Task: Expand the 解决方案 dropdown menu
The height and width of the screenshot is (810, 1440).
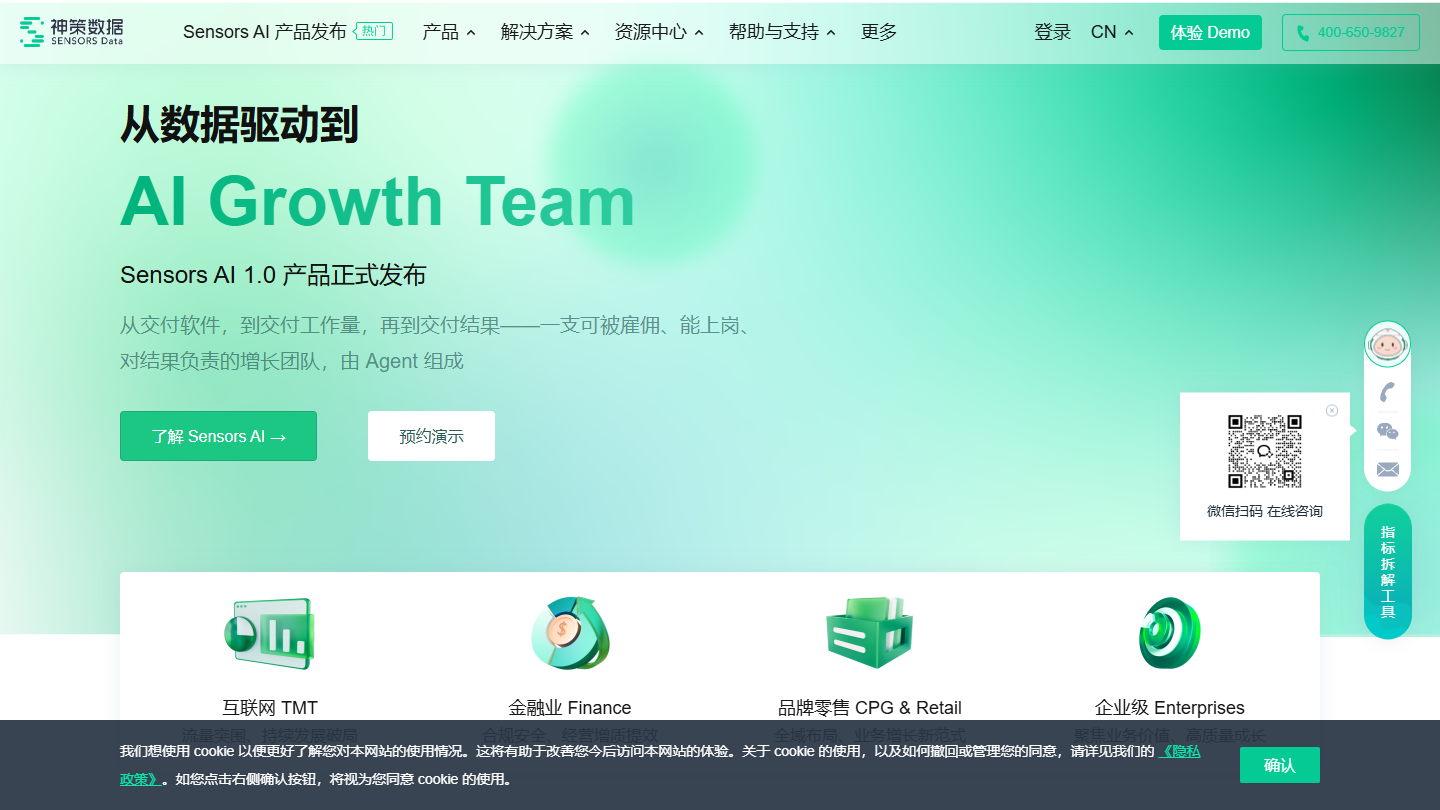Action: click(545, 32)
